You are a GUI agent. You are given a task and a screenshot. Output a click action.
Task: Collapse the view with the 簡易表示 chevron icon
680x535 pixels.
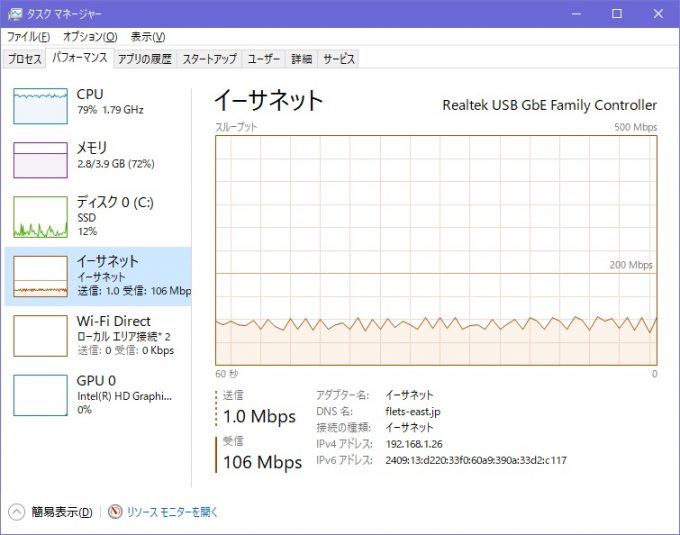tap(17, 512)
